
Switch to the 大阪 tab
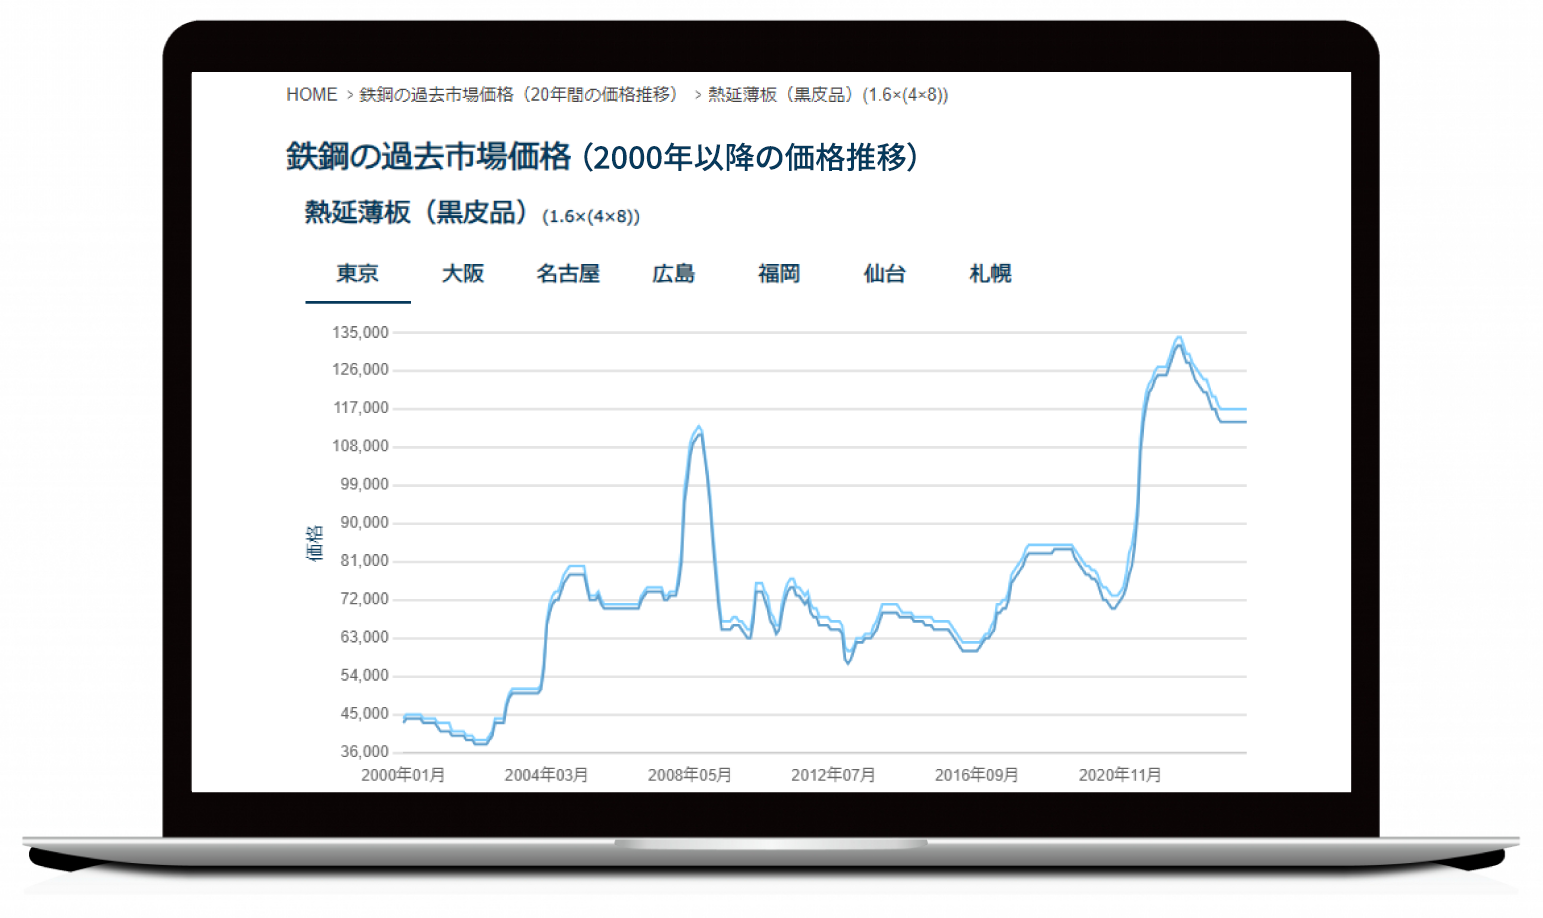click(463, 274)
